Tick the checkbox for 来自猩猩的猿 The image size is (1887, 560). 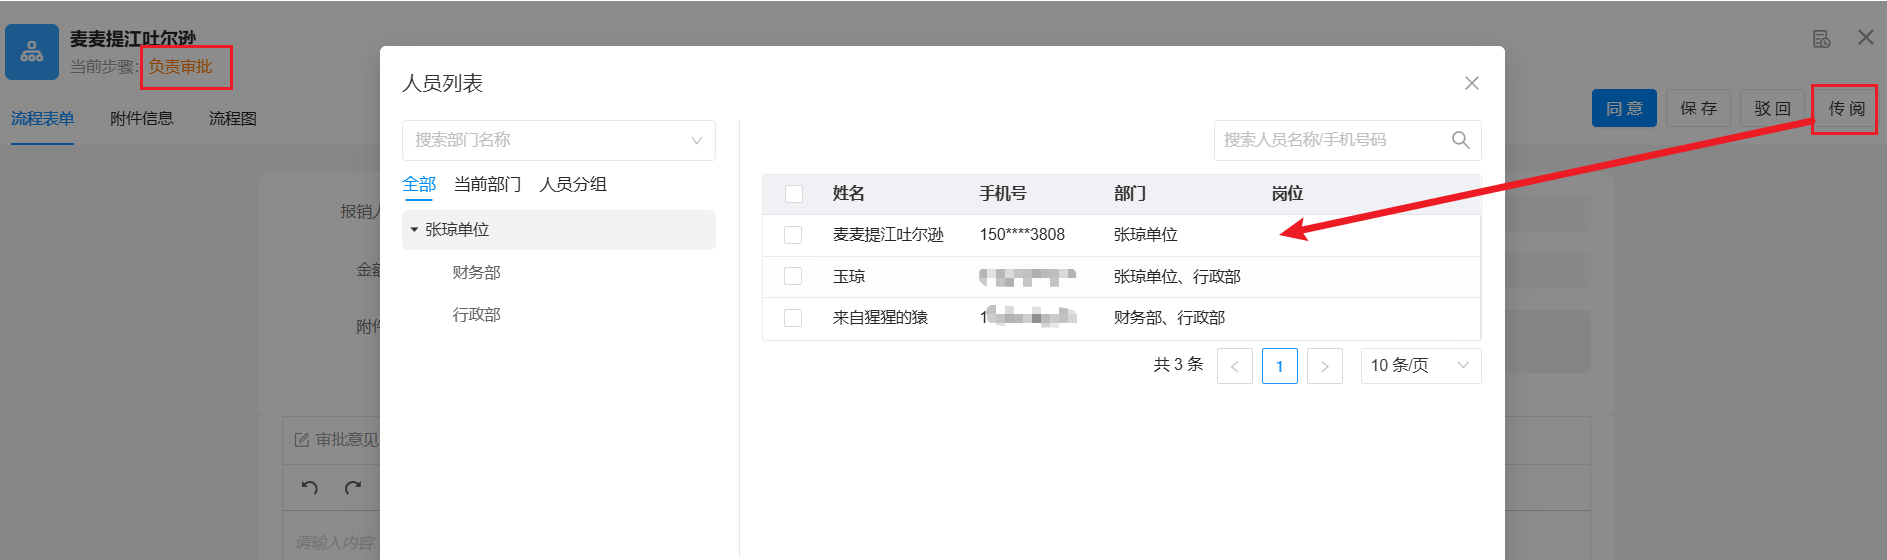pyautogui.click(x=793, y=318)
